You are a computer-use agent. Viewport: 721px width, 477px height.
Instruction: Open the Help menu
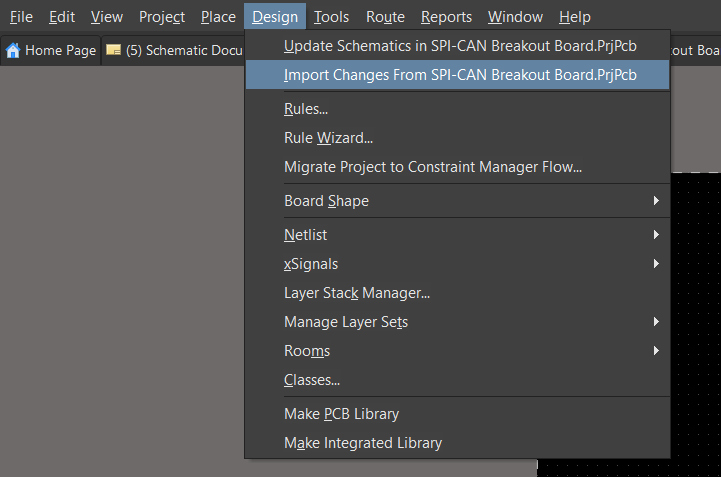574,17
